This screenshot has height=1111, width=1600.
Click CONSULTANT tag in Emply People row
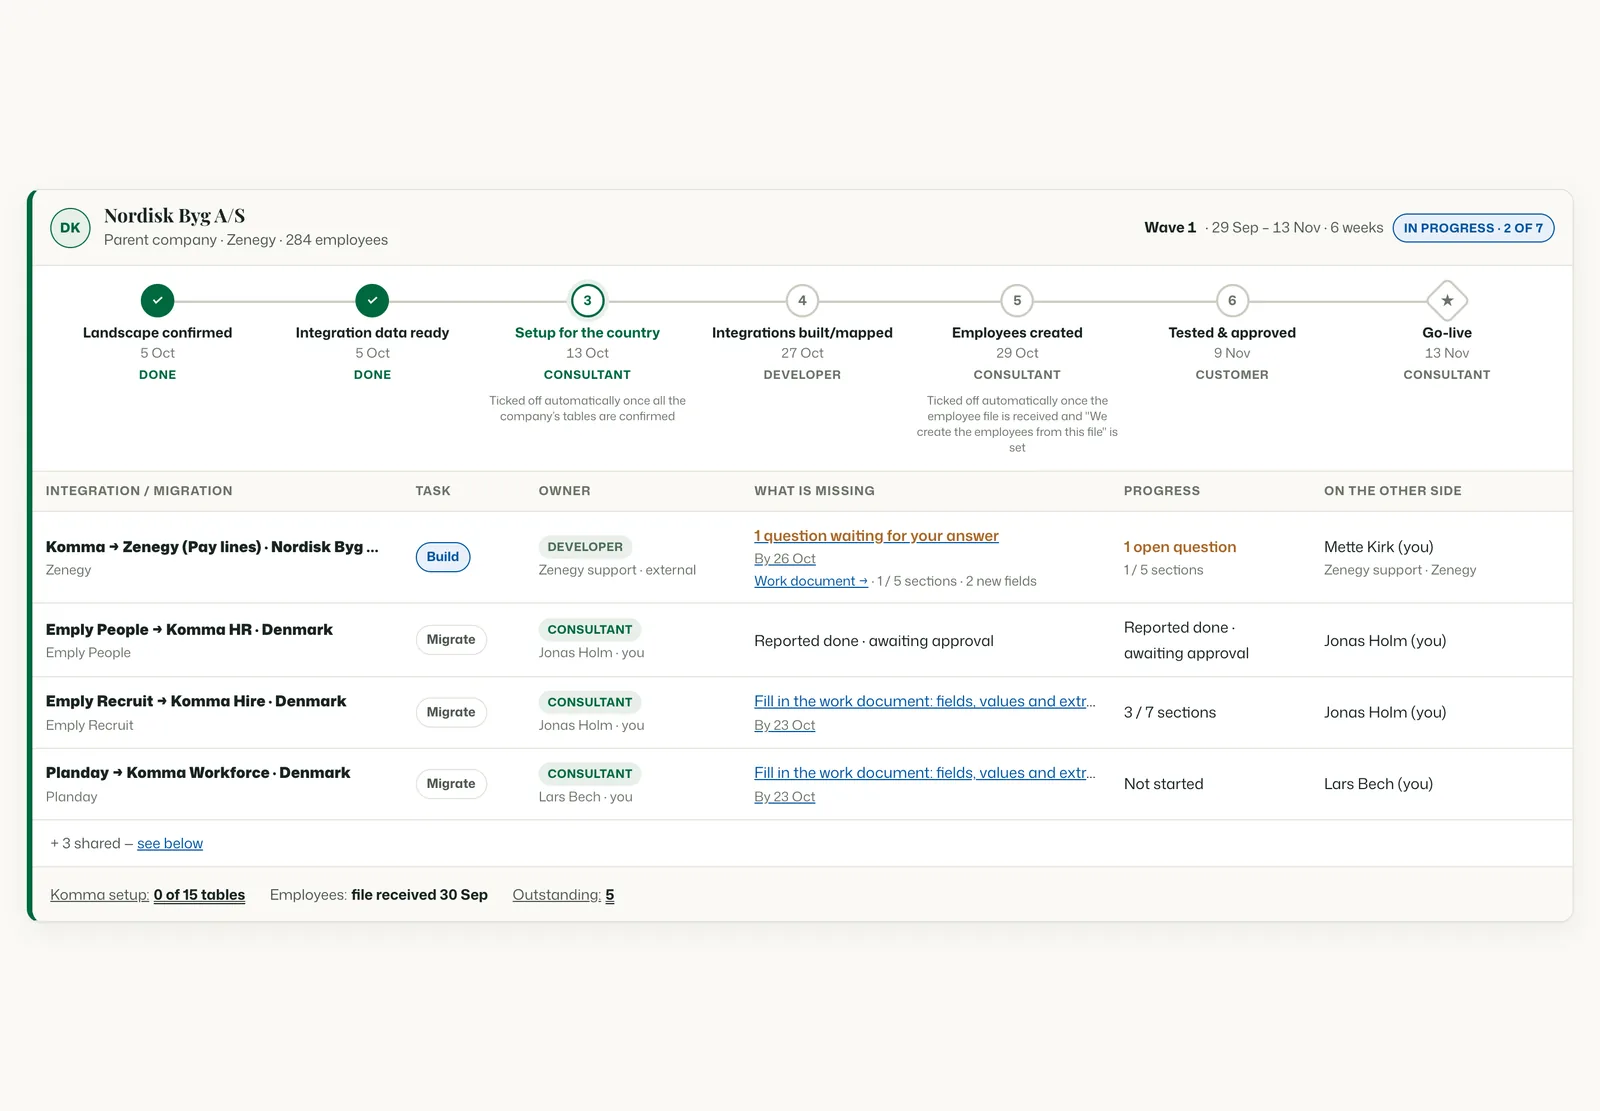[x=590, y=630]
